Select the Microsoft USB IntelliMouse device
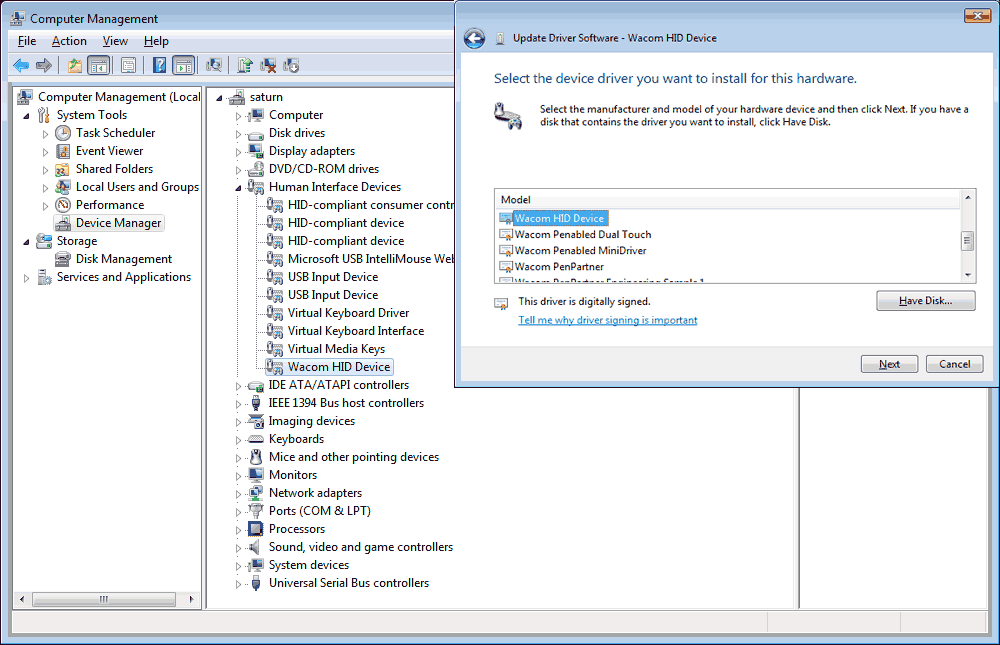The height and width of the screenshot is (645, 1000). coord(371,259)
